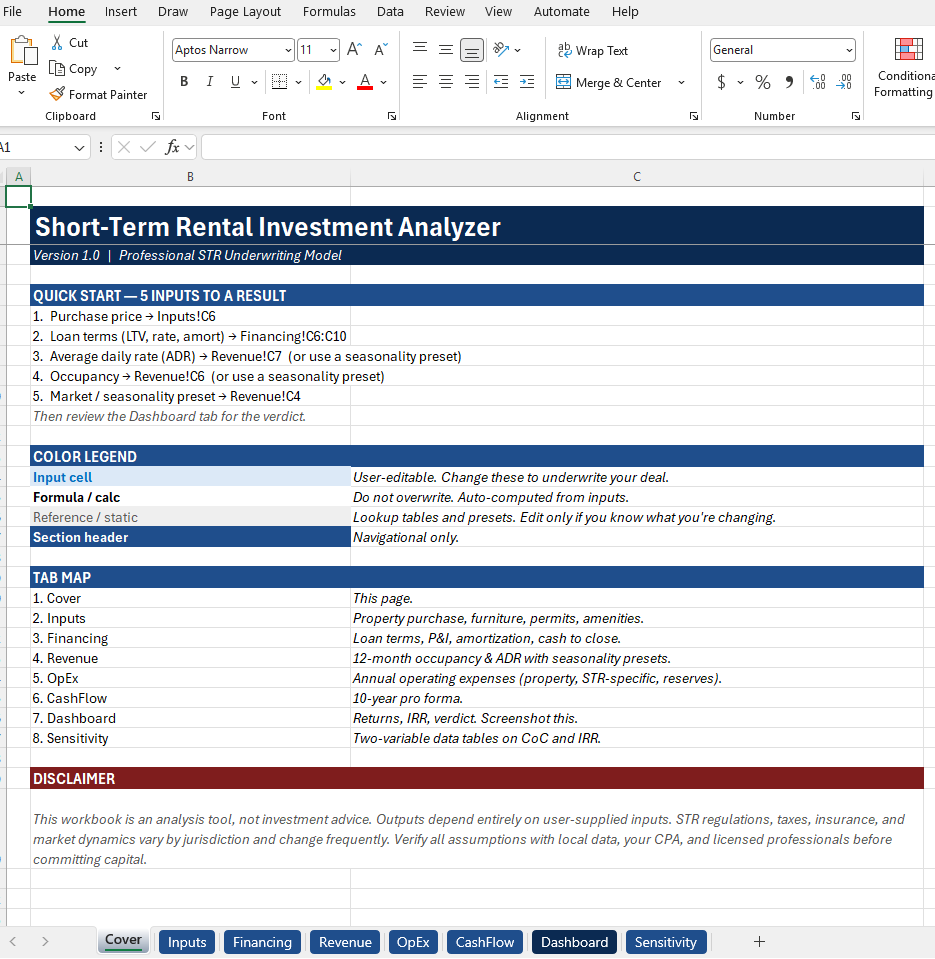Open Conditional Formatting
The image size is (935, 959).
[x=907, y=67]
